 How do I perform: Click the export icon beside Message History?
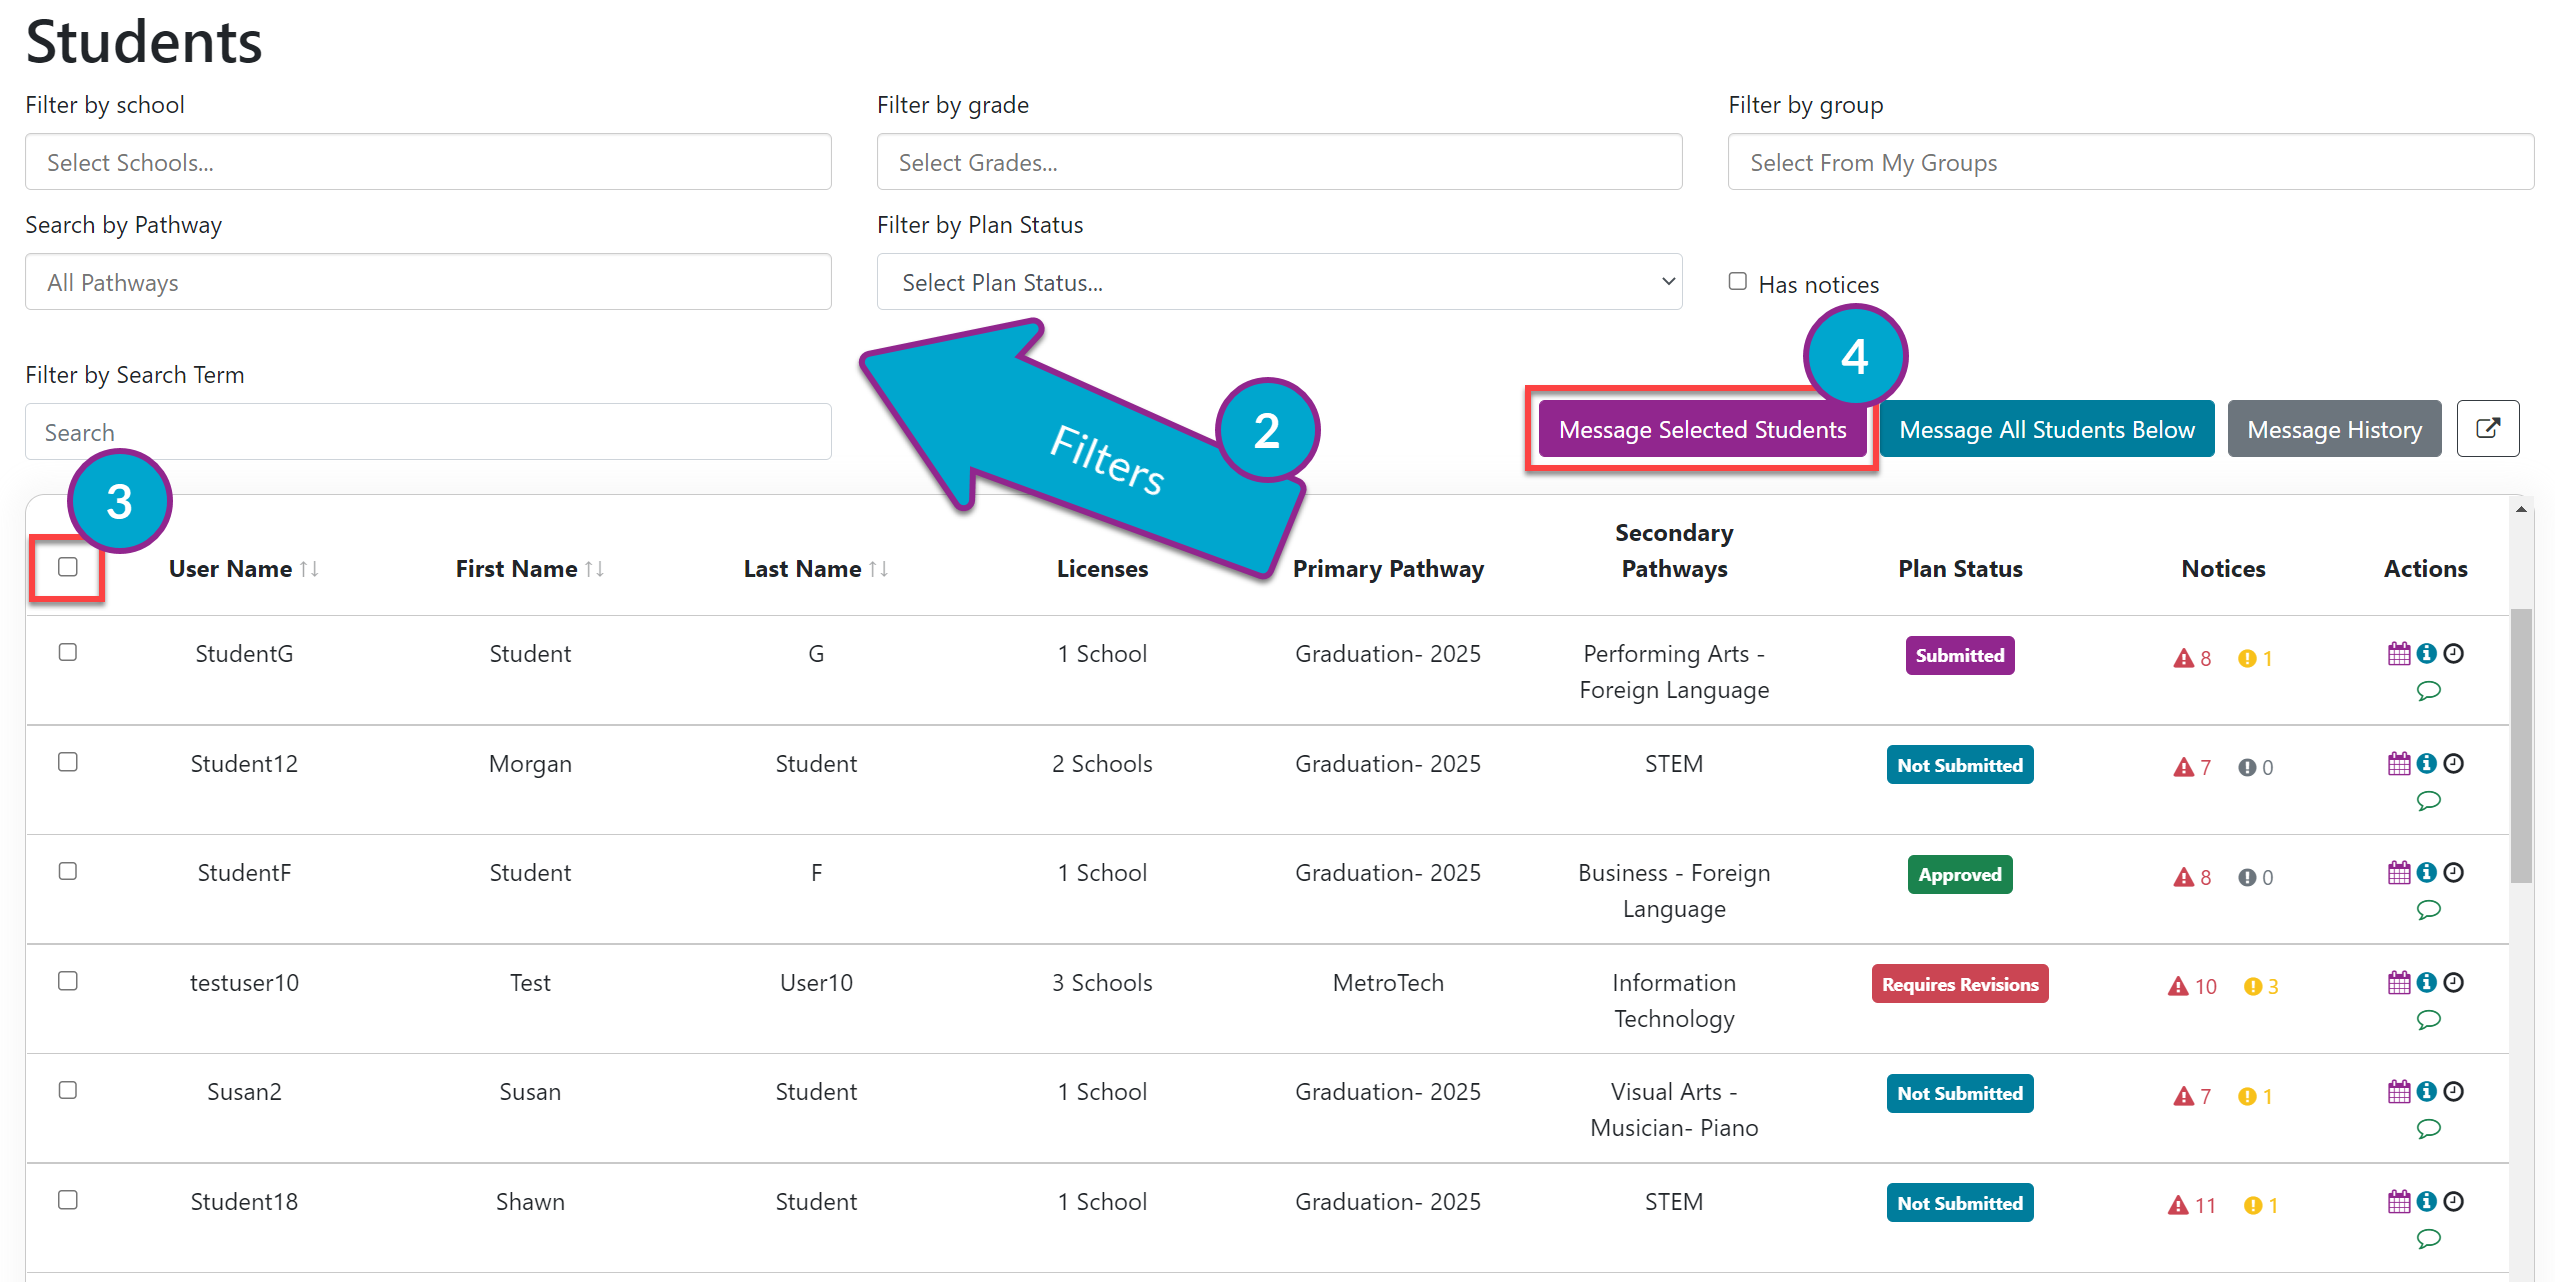click(x=2488, y=429)
